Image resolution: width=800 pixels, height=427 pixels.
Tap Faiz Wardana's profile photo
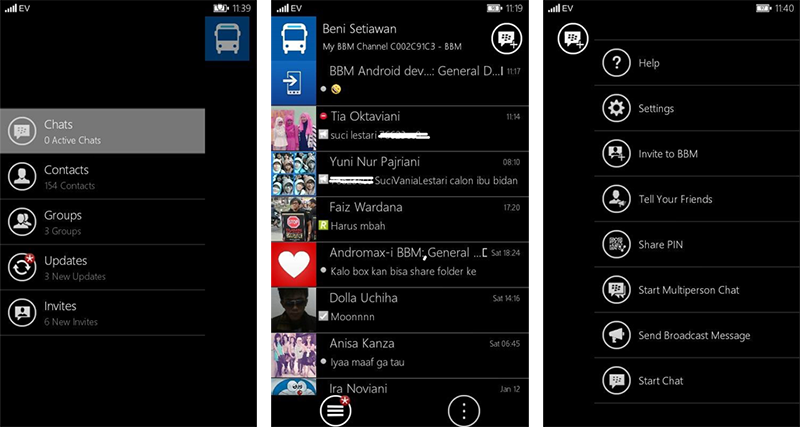[x=293, y=219]
